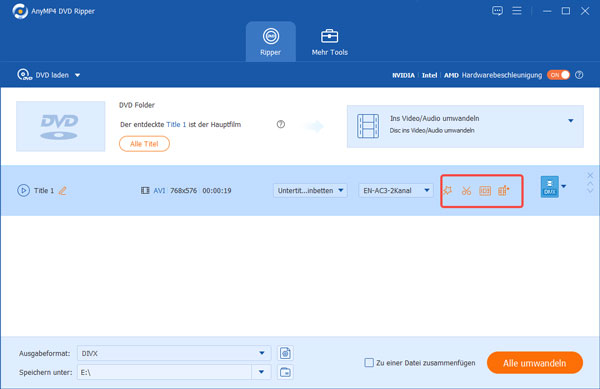Image resolution: width=600 pixels, height=389 pixels.
Task: Click the Intel label in toolbar
Action: pos(429,75)
